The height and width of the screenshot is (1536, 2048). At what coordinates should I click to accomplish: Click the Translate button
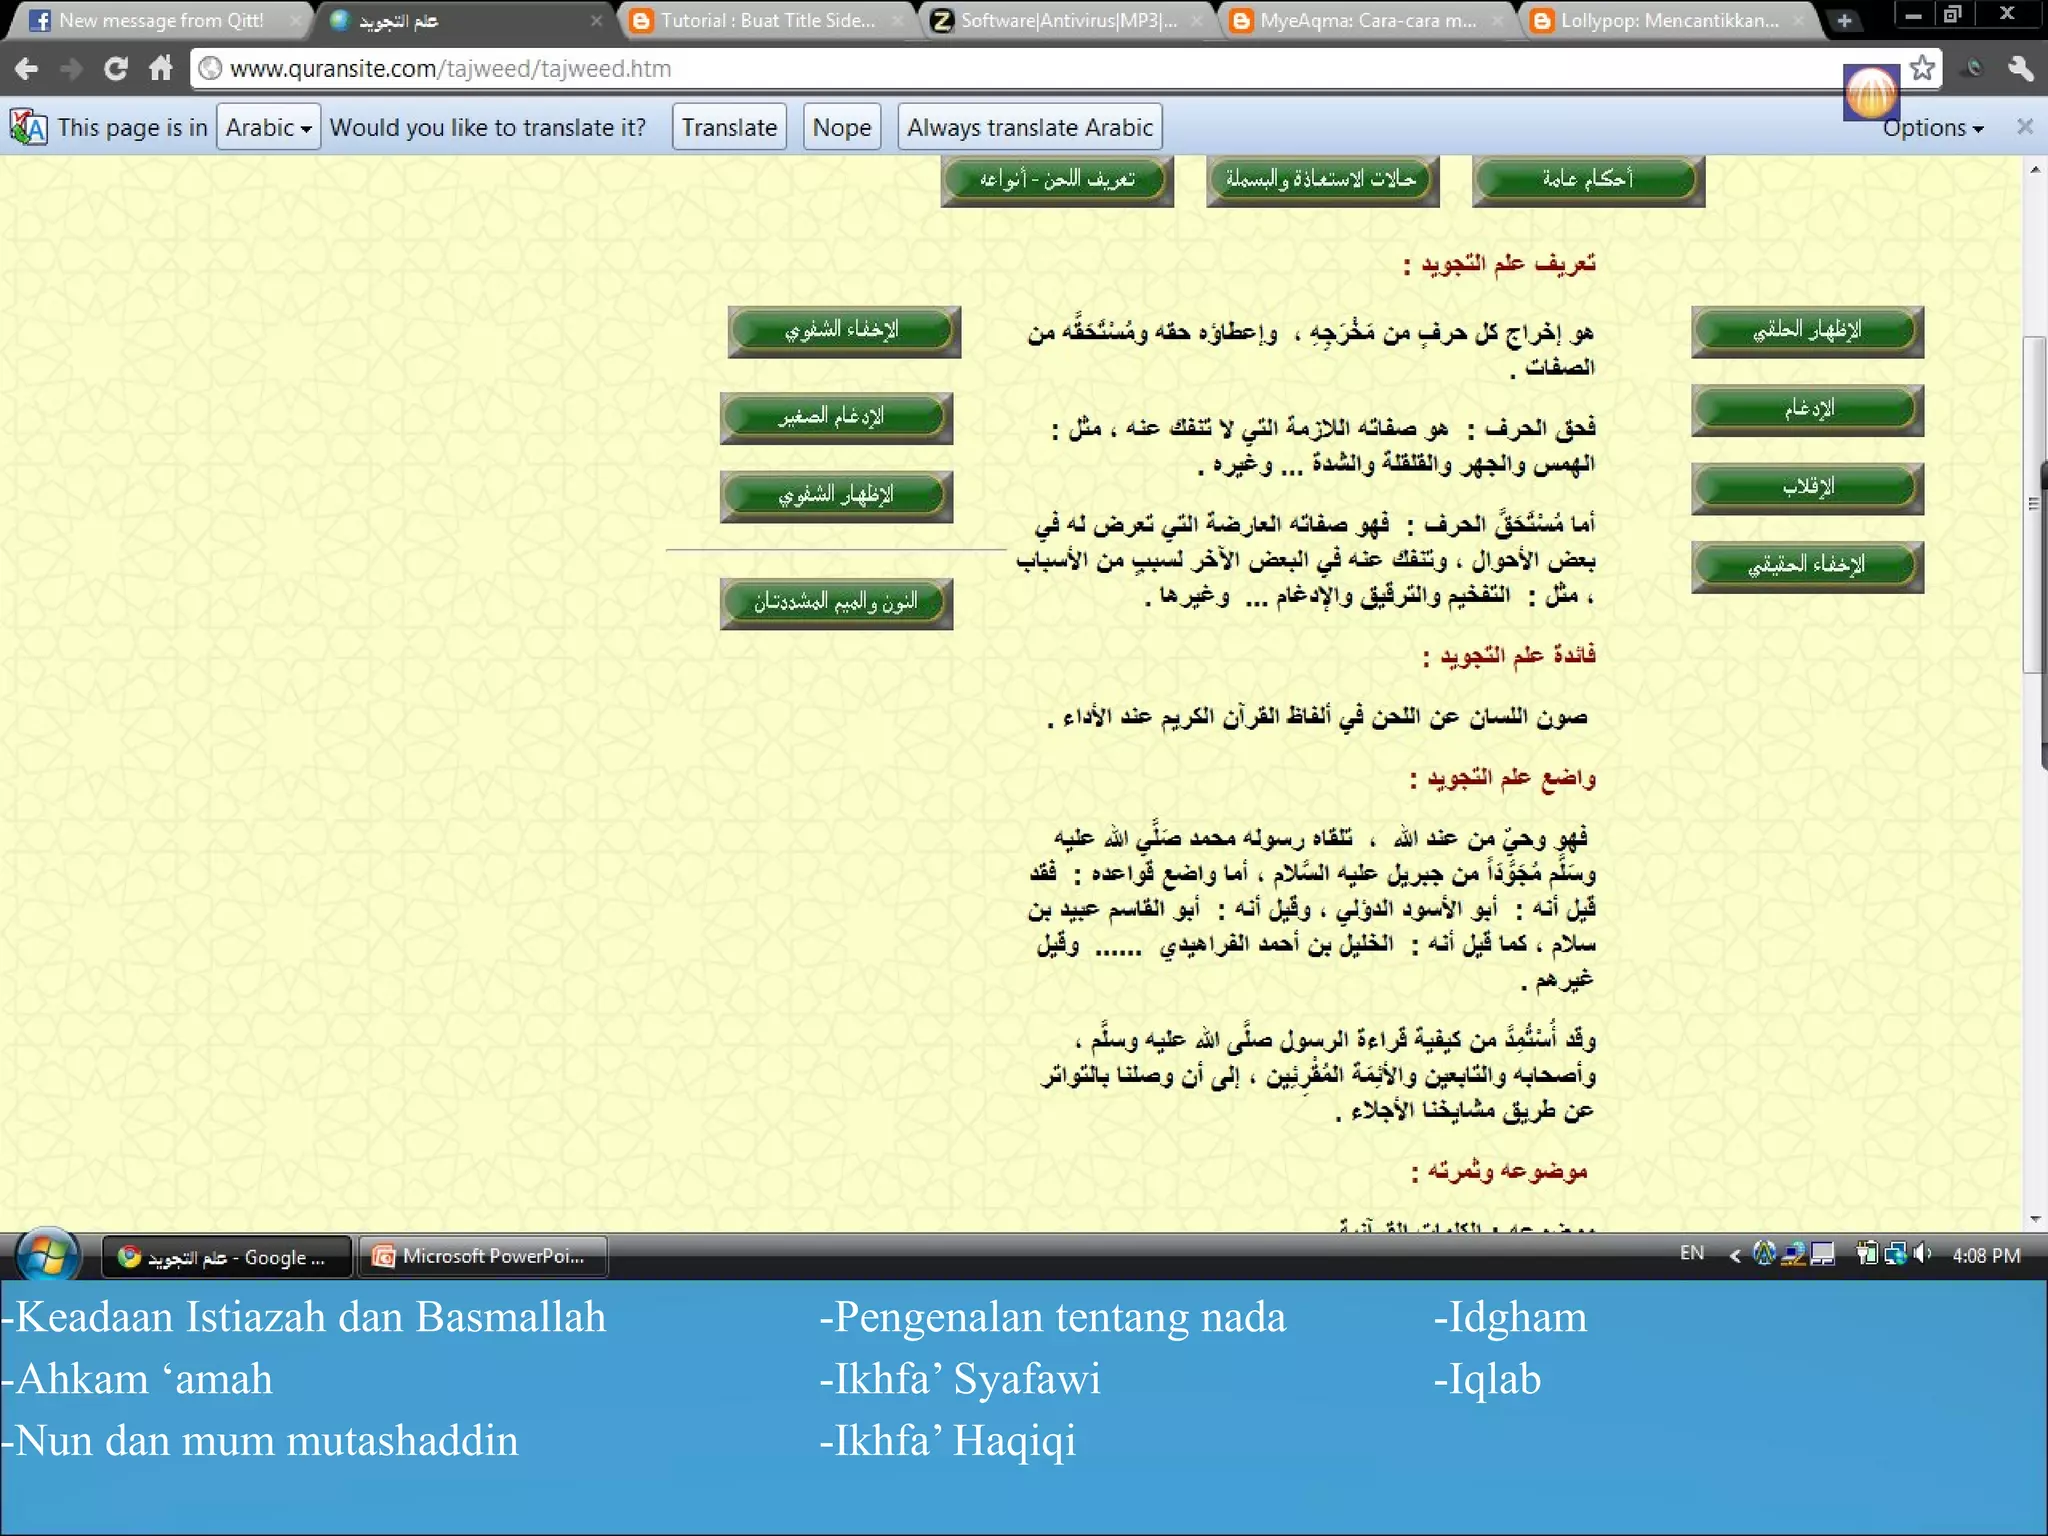coord(729,127)
